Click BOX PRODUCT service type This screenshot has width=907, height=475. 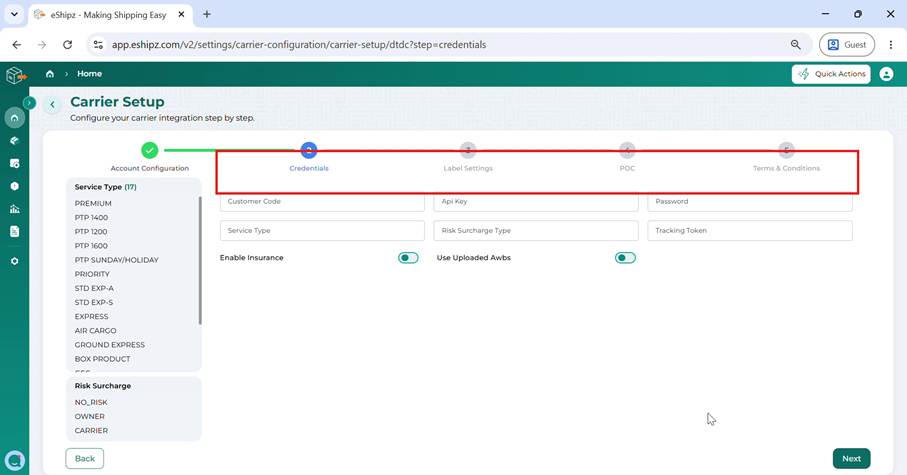[x=102, y=359]
